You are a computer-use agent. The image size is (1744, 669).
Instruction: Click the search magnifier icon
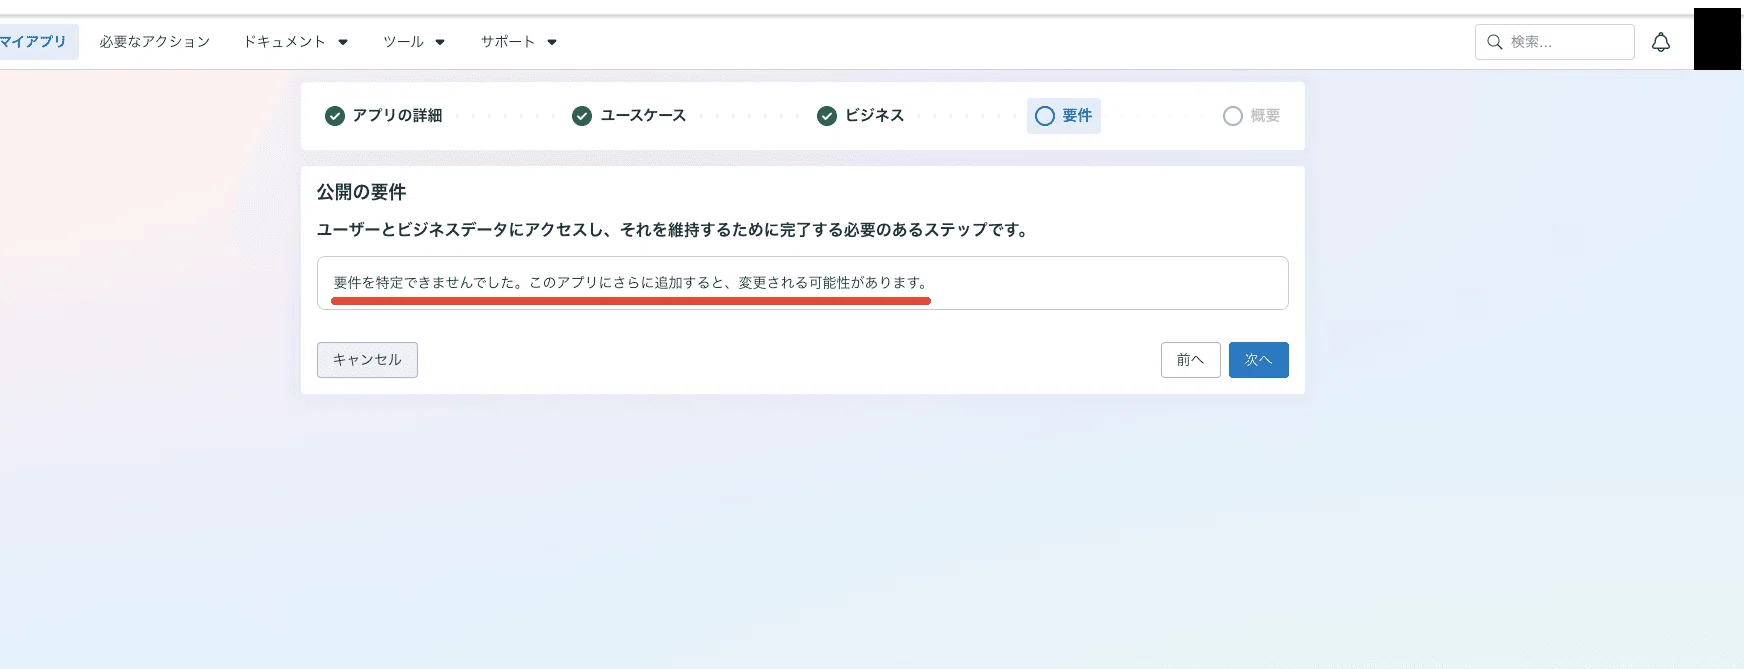1495,42
